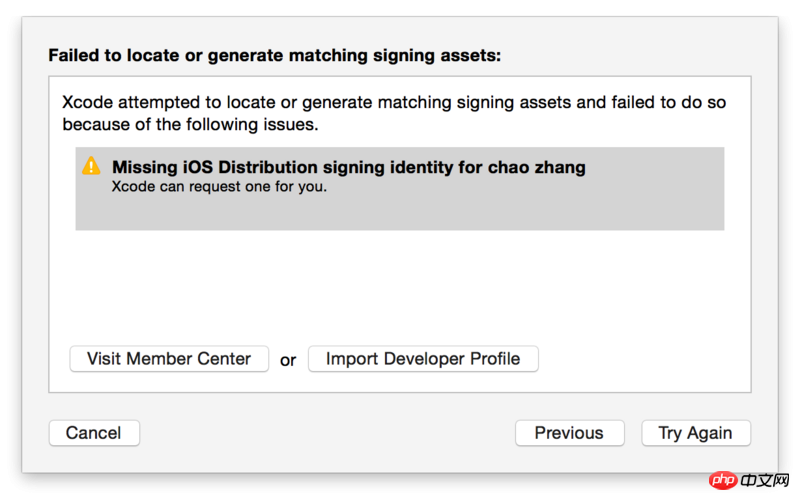Screen dimensions: 800x500
Task: Click 'because of the following issues.' text line
Action: click(190, 125)
